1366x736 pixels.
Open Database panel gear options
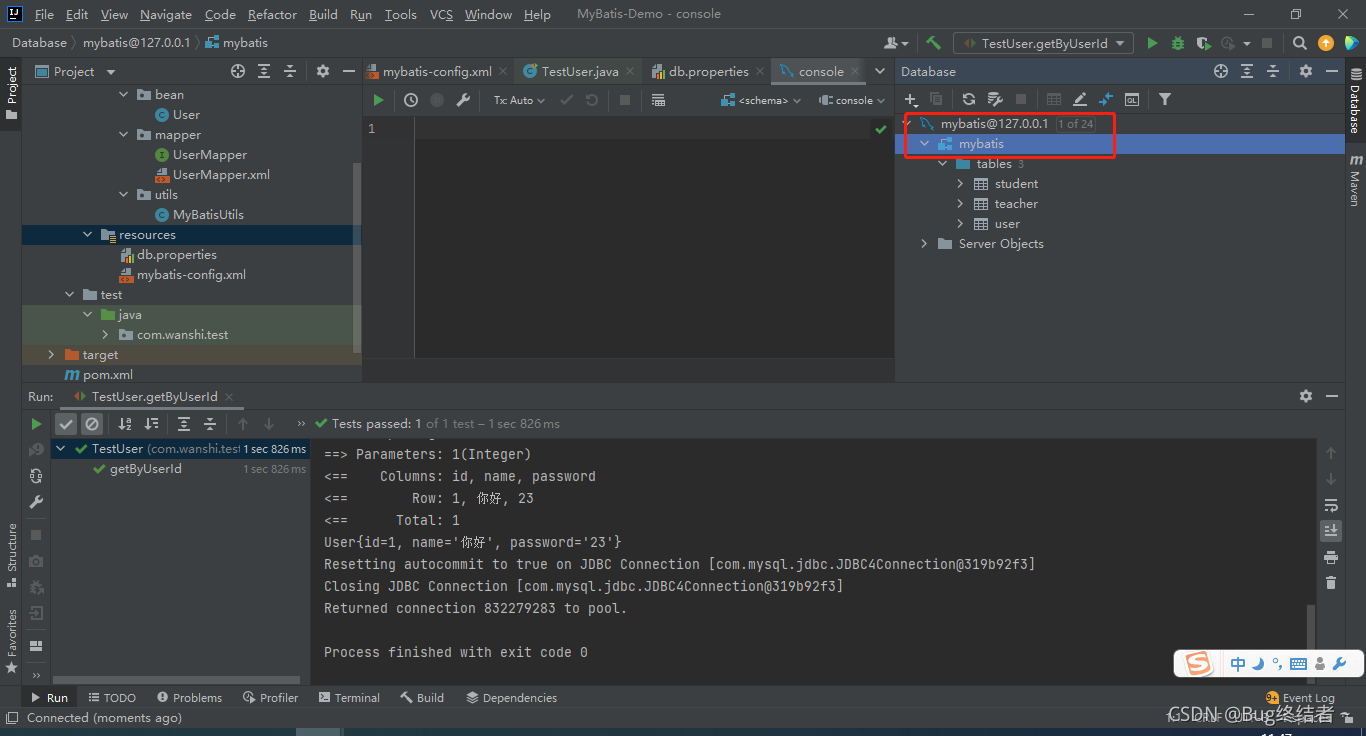point(1305,71)
